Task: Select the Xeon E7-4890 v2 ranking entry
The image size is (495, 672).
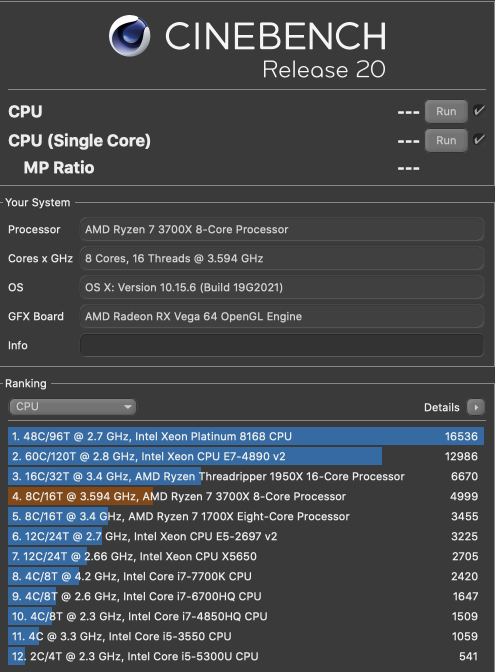Action: [x=246, y=456]
